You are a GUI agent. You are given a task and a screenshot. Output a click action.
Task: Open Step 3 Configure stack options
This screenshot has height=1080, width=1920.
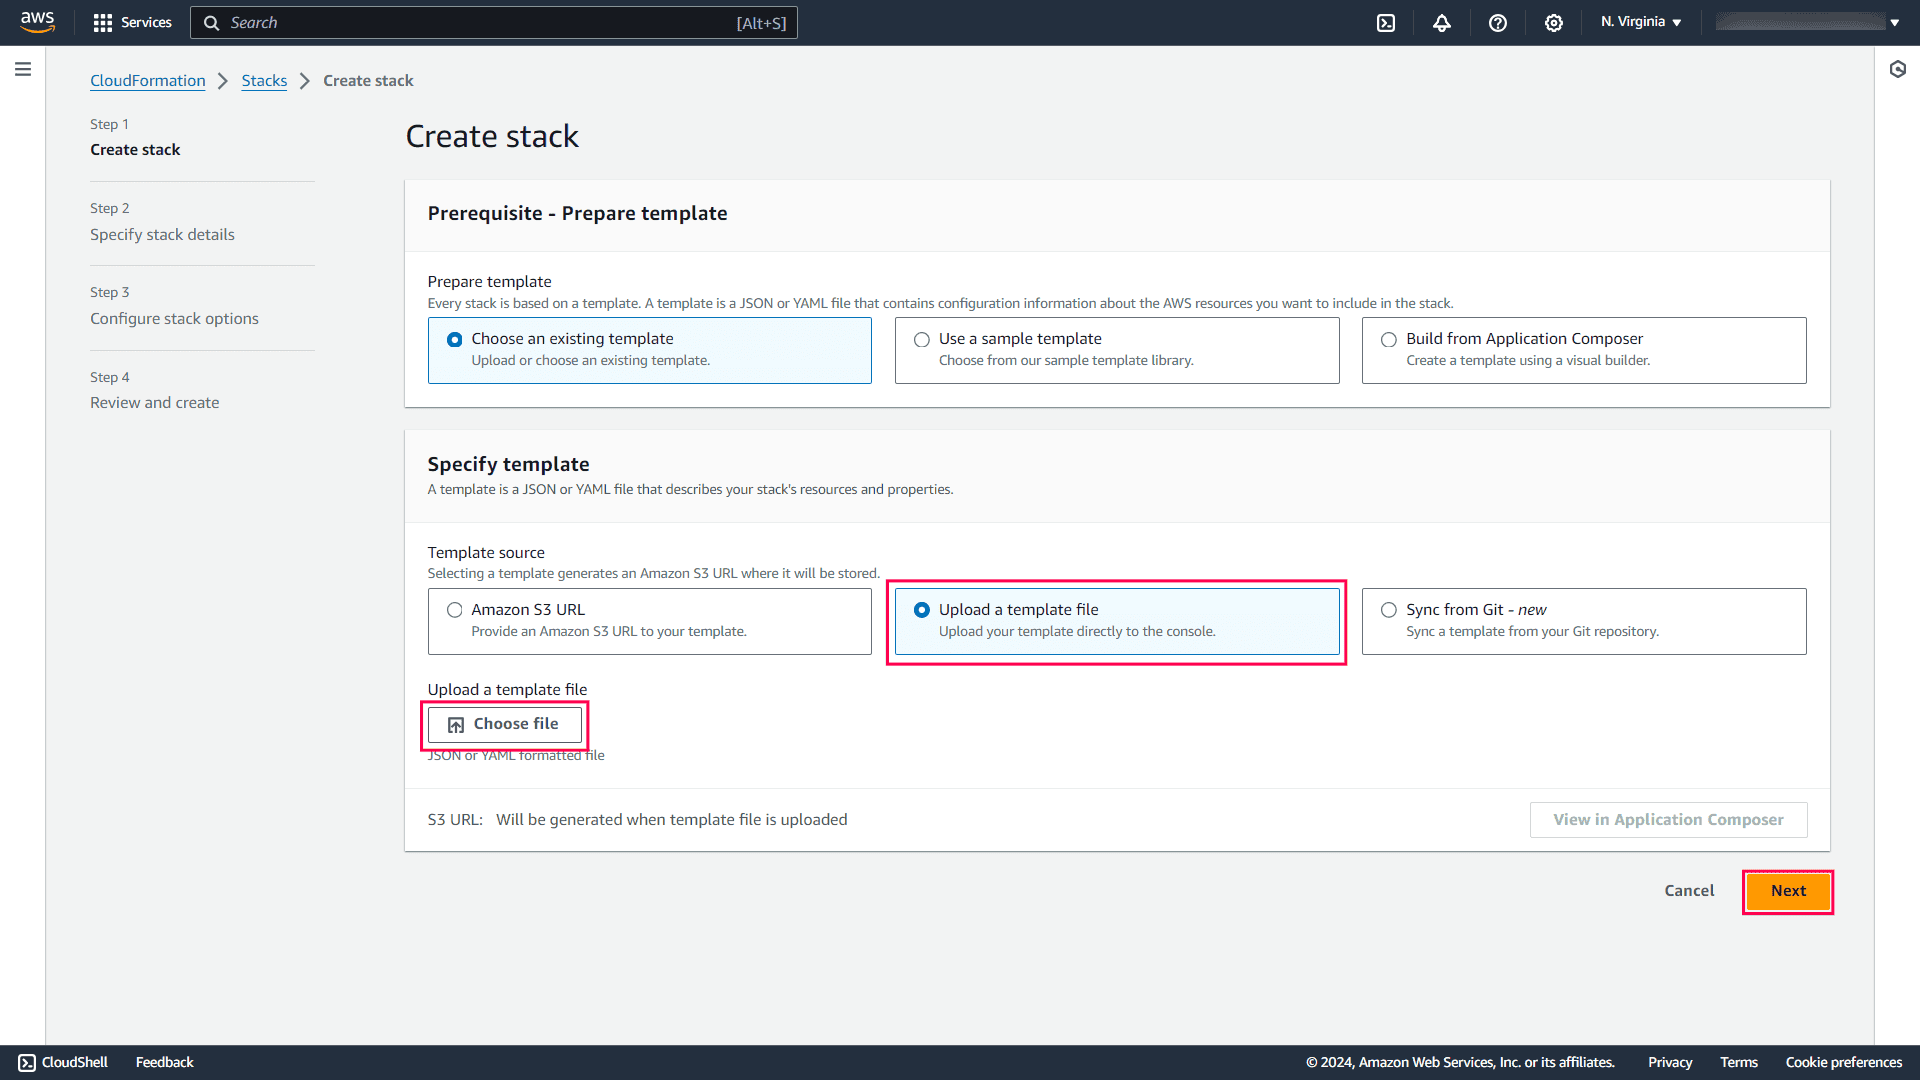pos(174,318)
